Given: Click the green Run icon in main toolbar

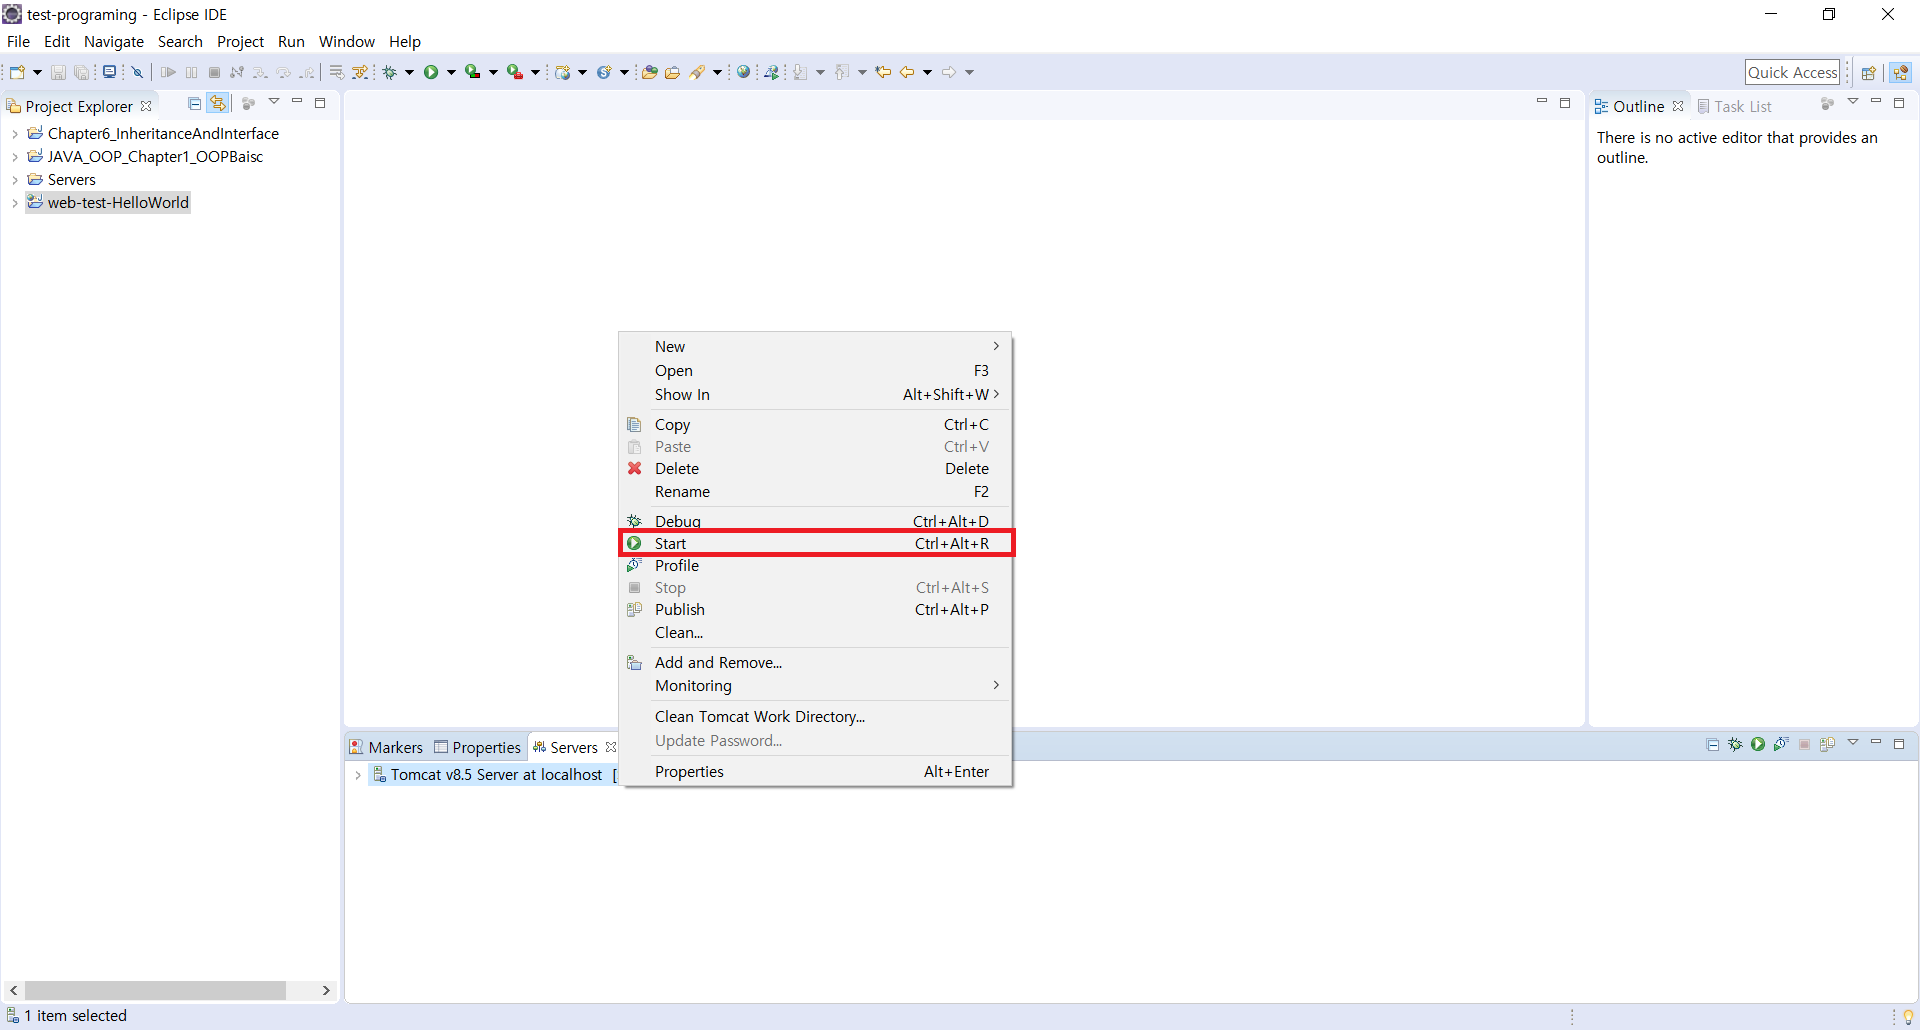Looking at the screenshot, I should [431, 72].
